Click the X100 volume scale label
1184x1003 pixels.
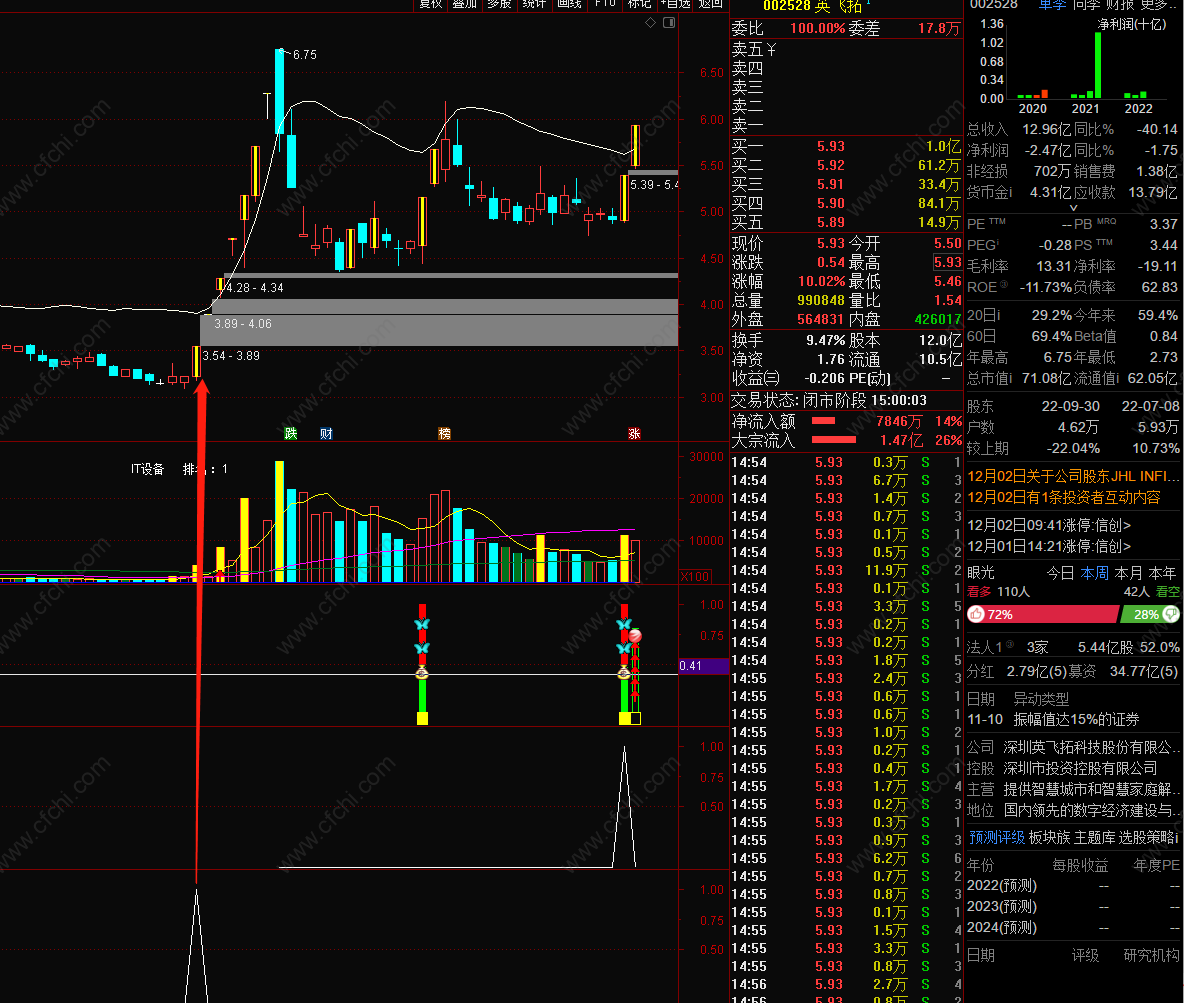[695, 576]
